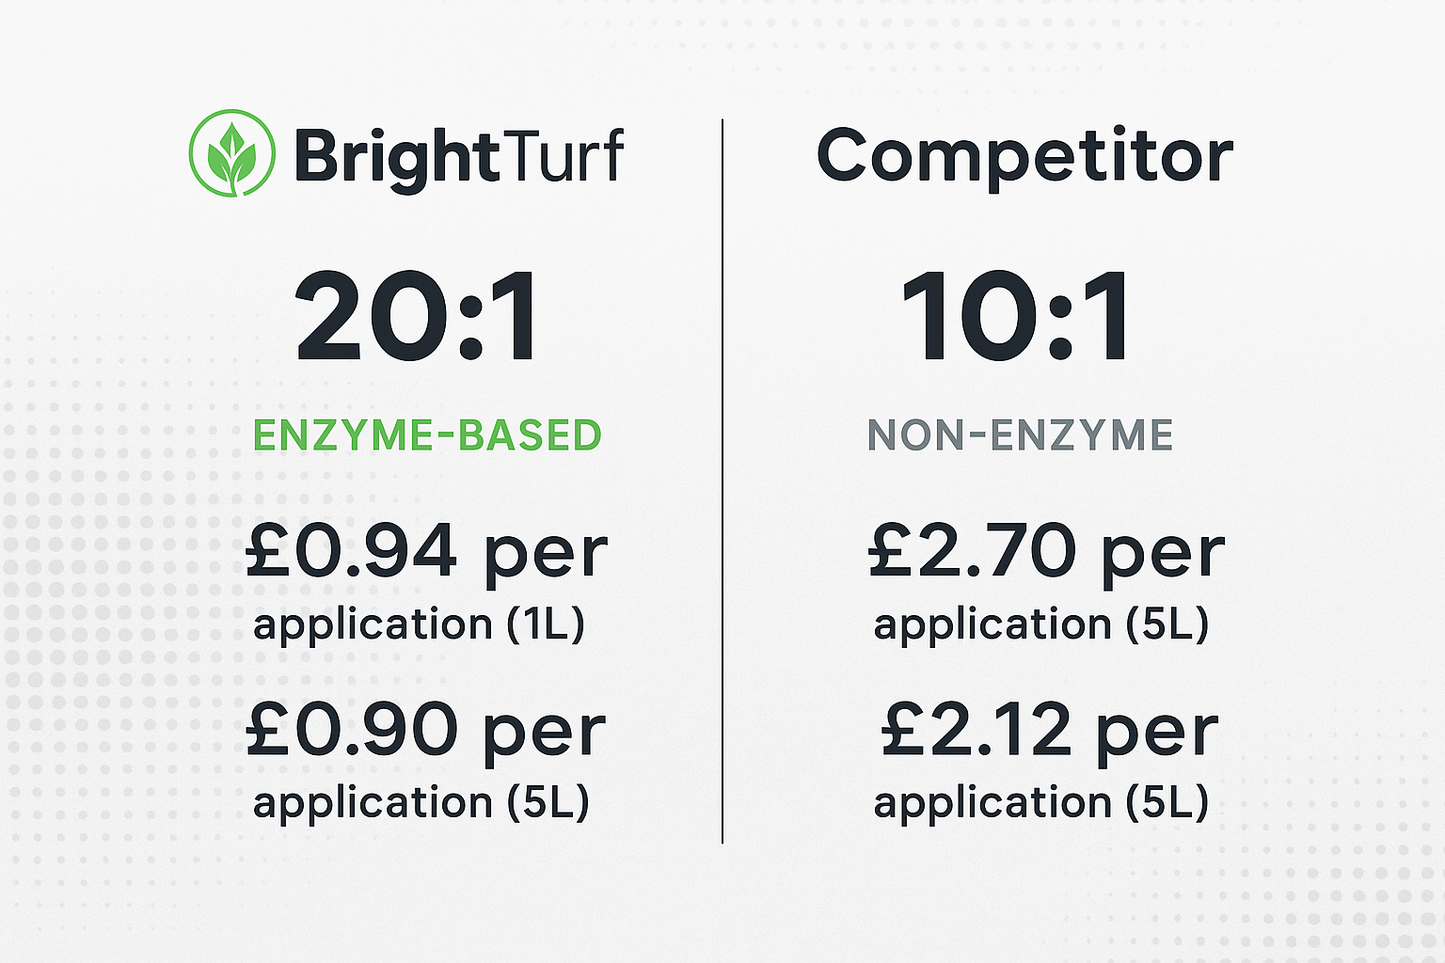This screenshot has height=963, width=1445.
Task: Select the green ENZYME-BASED label
Action: pos(427,436)
